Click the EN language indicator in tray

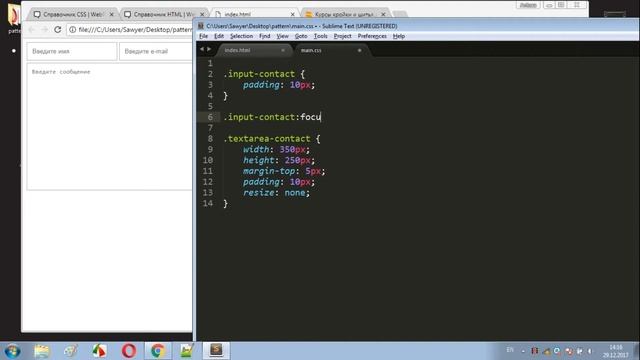[x=510, y=350]
